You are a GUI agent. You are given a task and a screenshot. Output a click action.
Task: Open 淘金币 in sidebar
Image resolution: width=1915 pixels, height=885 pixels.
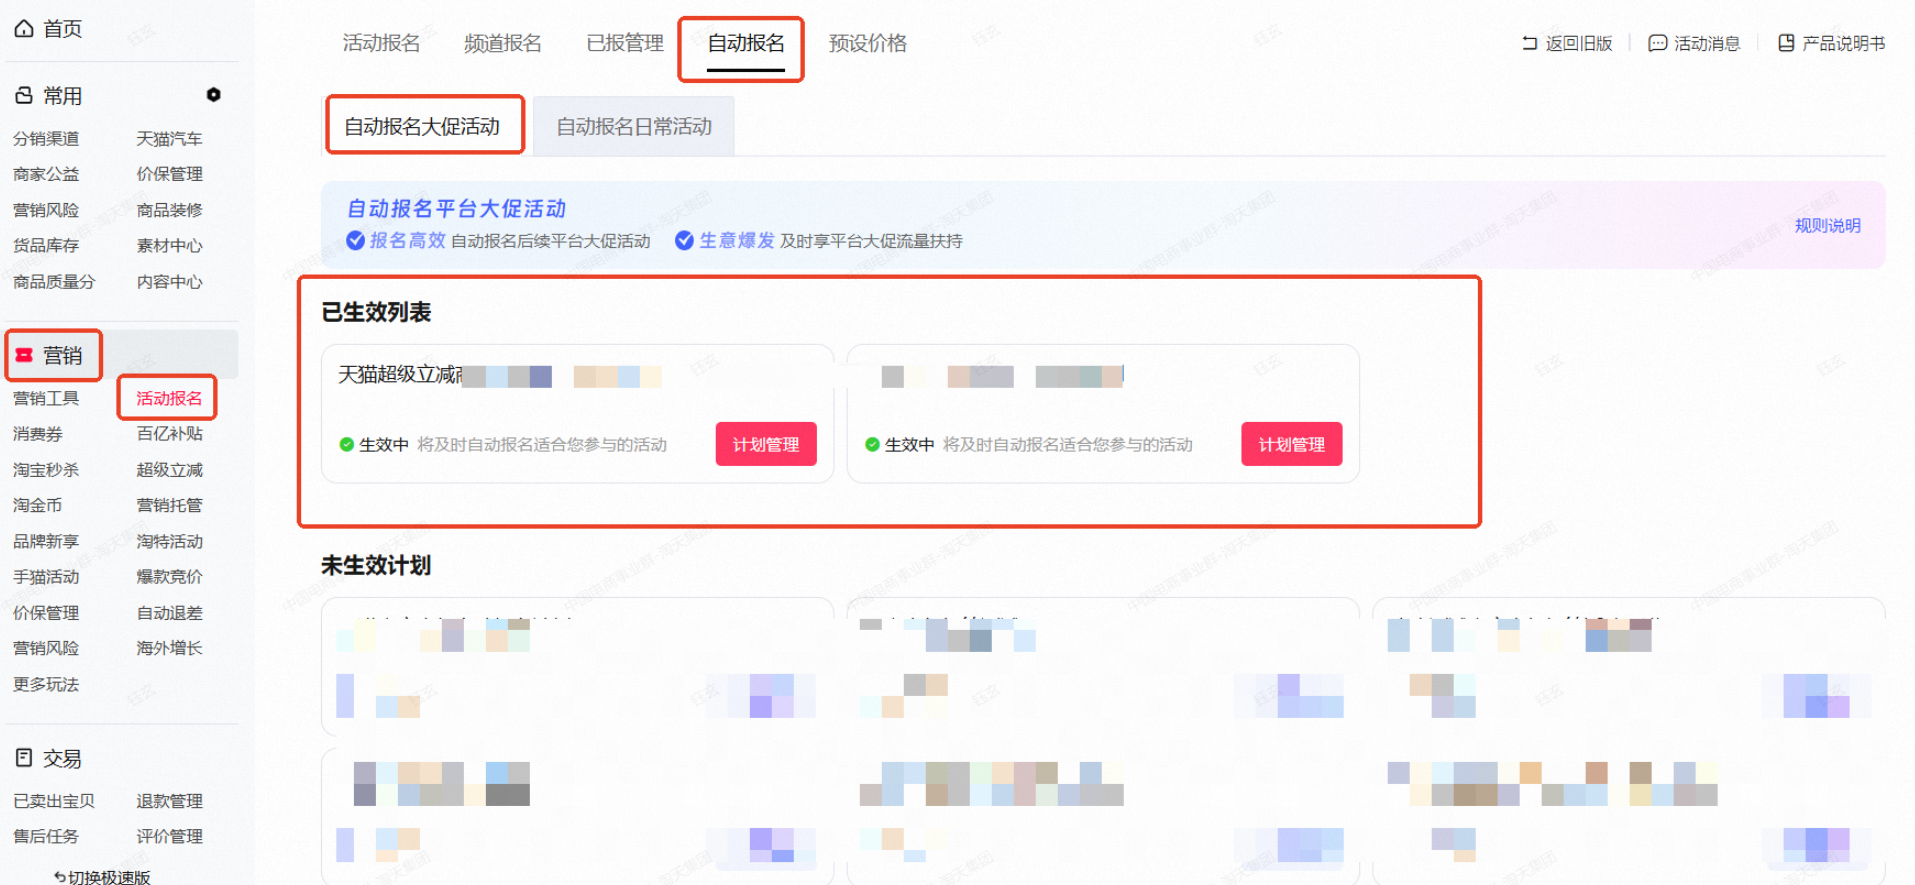(x=38, y=505)
